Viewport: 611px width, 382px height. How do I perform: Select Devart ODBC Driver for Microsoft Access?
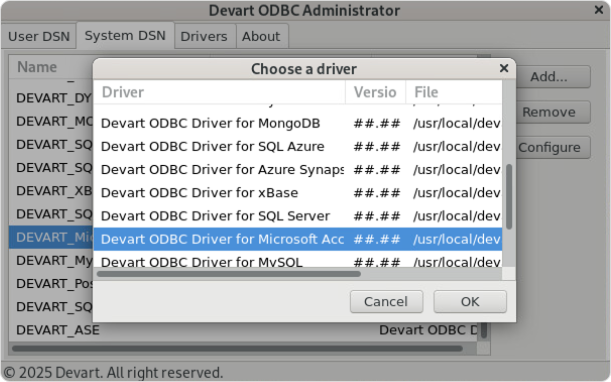click(297, 239)
